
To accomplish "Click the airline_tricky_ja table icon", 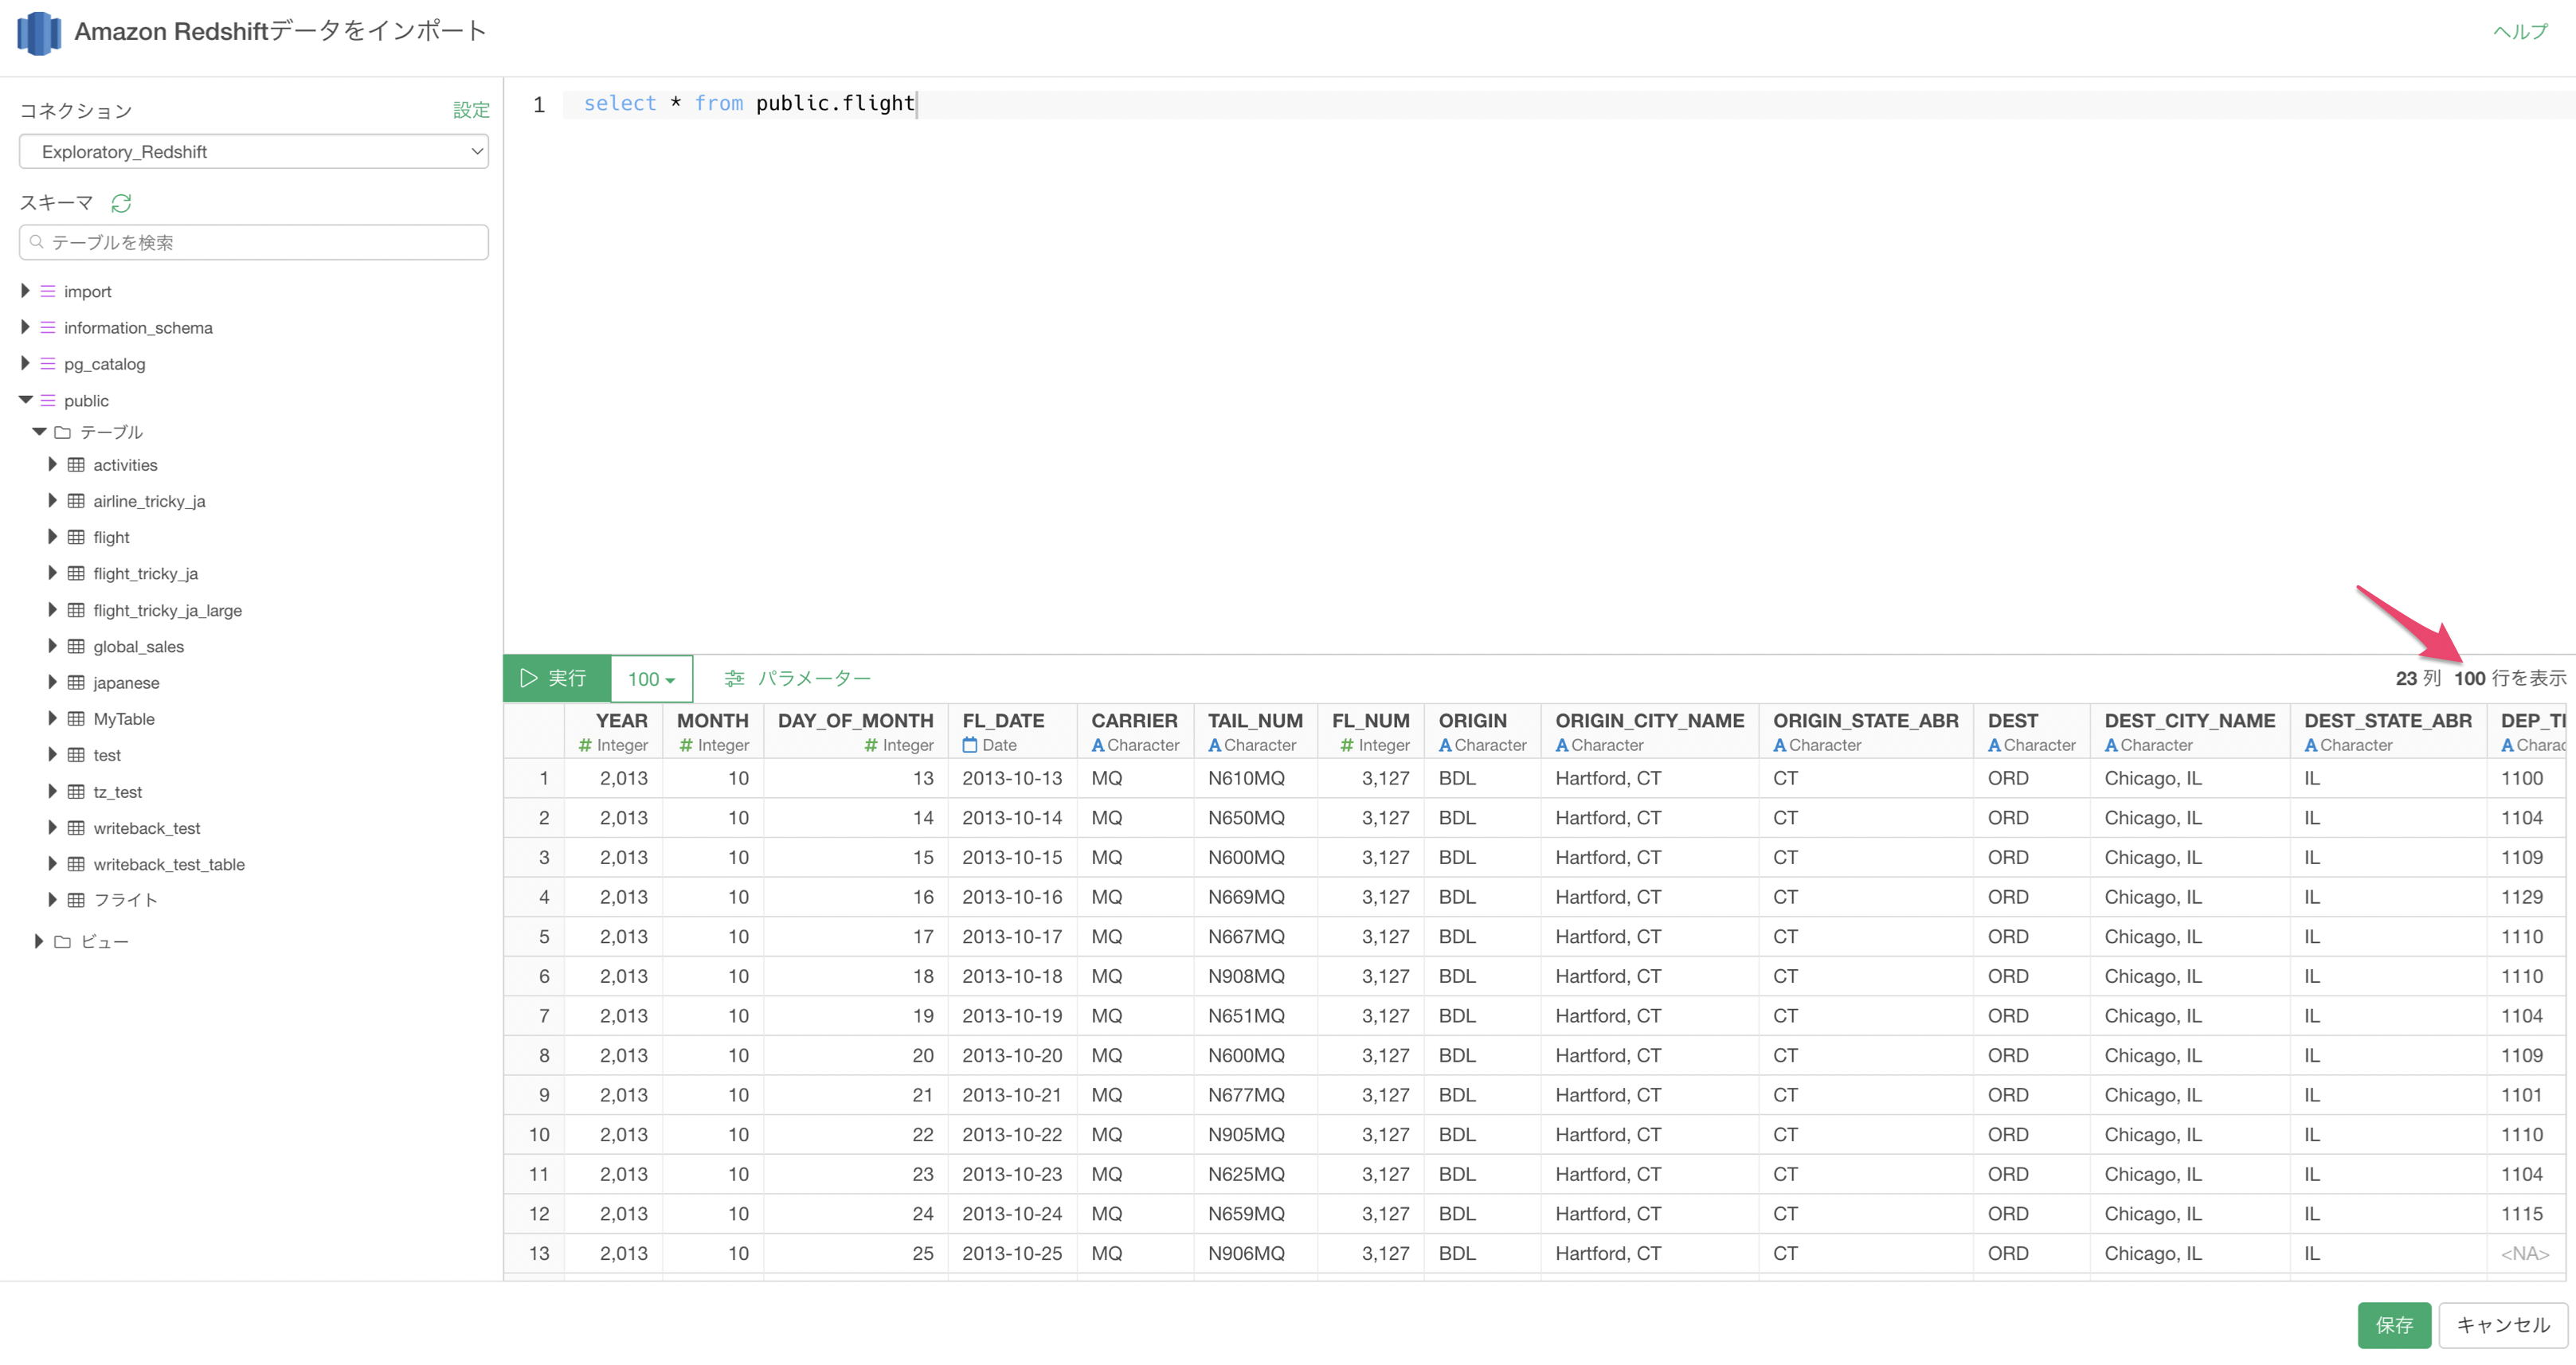I will [76, 501].
